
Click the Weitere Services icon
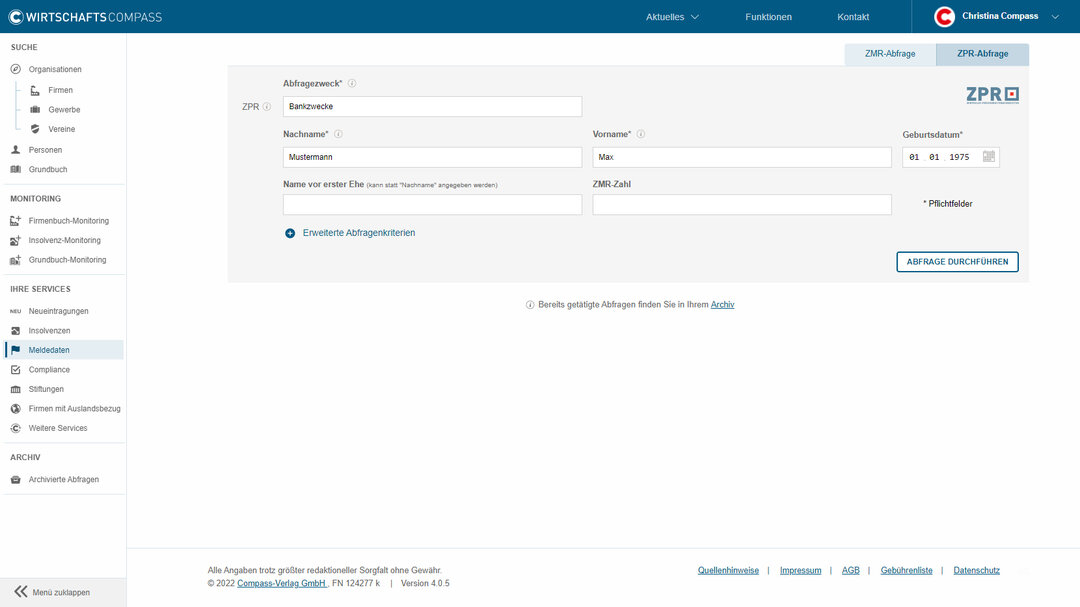coord(16,429)
